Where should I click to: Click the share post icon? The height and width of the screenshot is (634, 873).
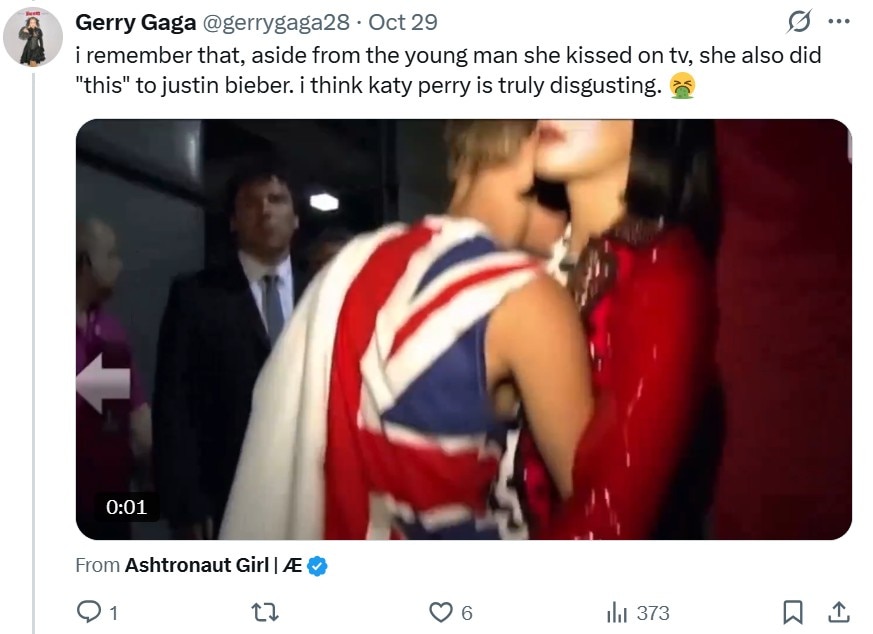point(840,612)
